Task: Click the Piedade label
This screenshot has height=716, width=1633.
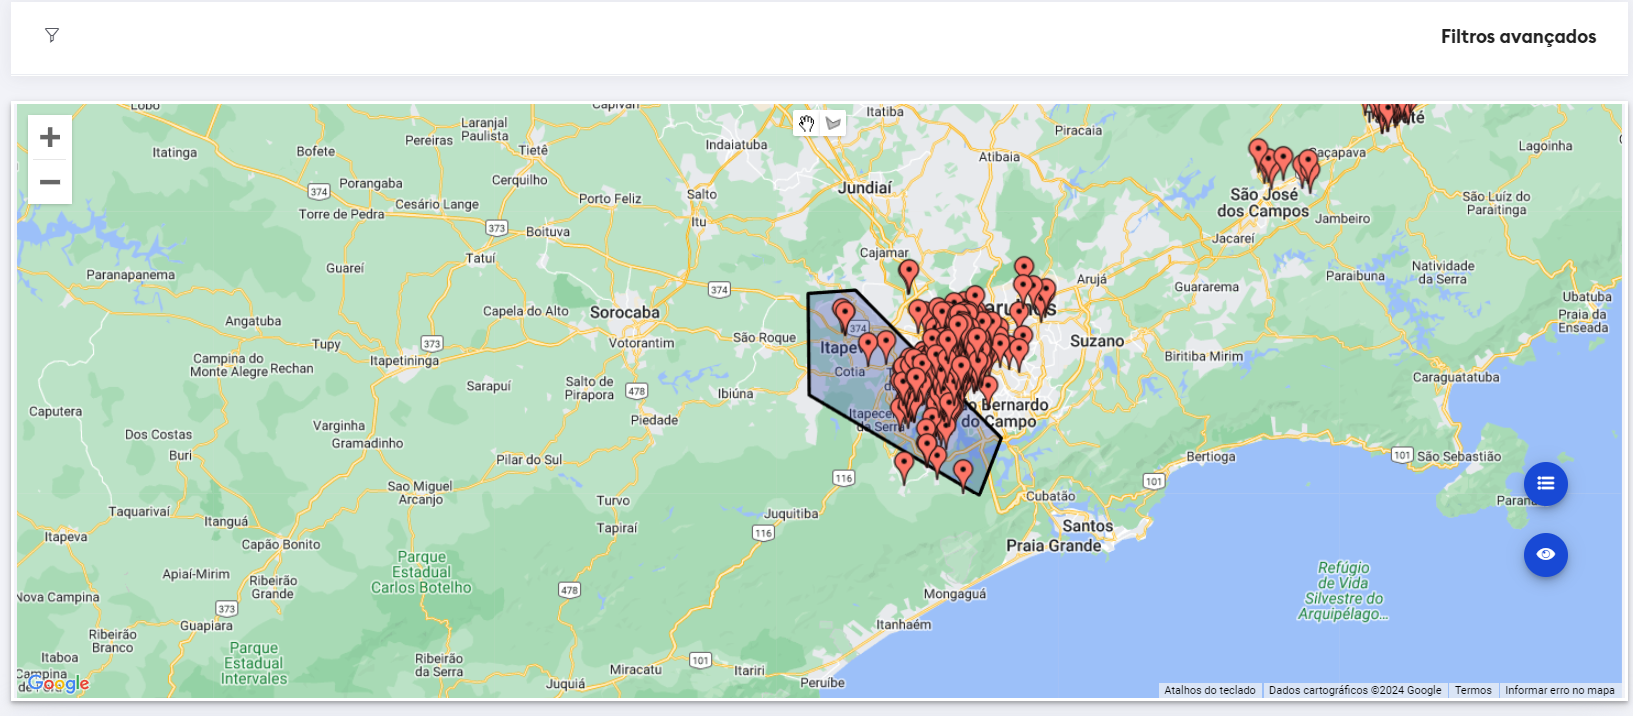Action: [654, 420]
